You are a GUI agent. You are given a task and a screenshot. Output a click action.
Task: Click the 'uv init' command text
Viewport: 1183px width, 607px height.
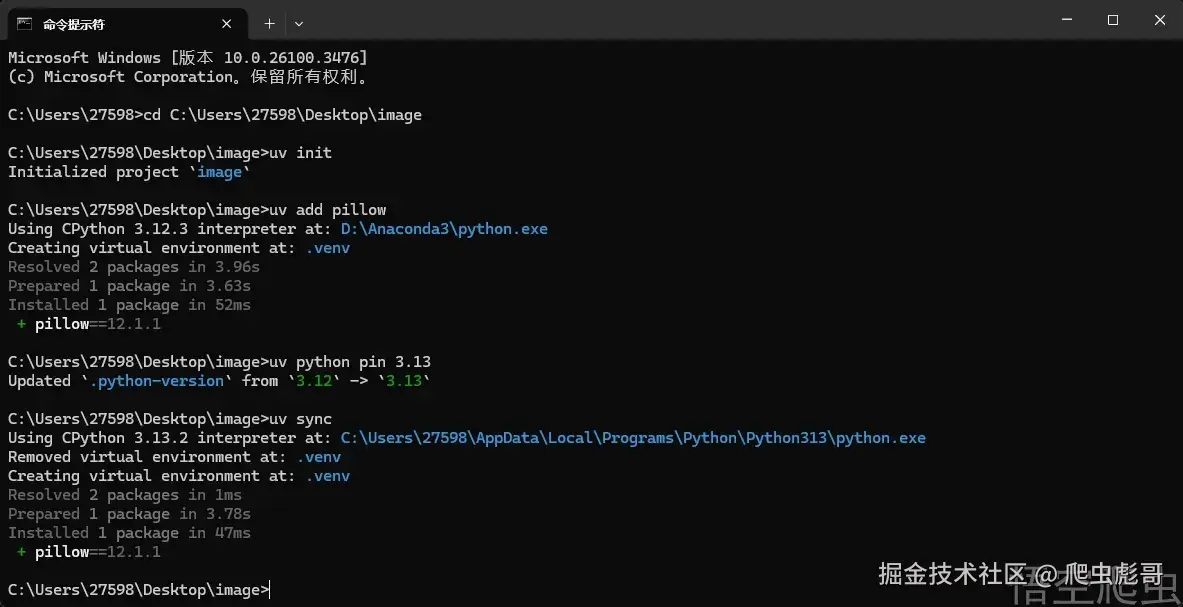tap(300, 152)
